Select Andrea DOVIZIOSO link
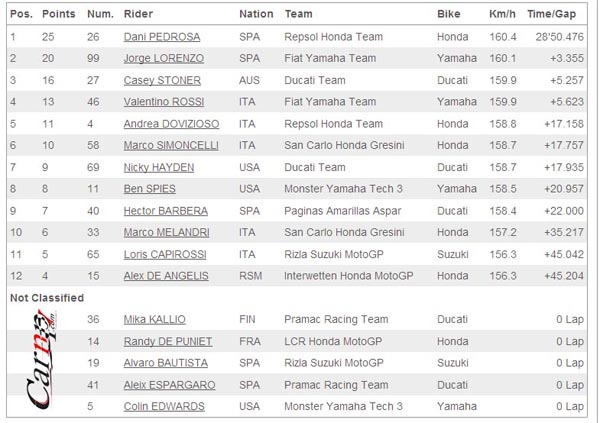The image size is (600, 423). pyautogui.click(x=171, y=124)
